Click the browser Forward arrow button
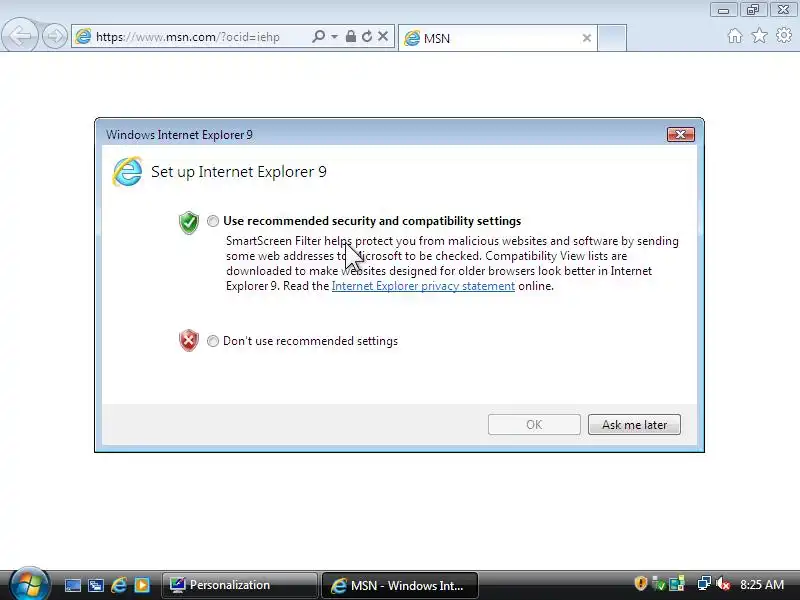Image resolution: width=800 pixels, height=600 pixels. pos(55,37)
